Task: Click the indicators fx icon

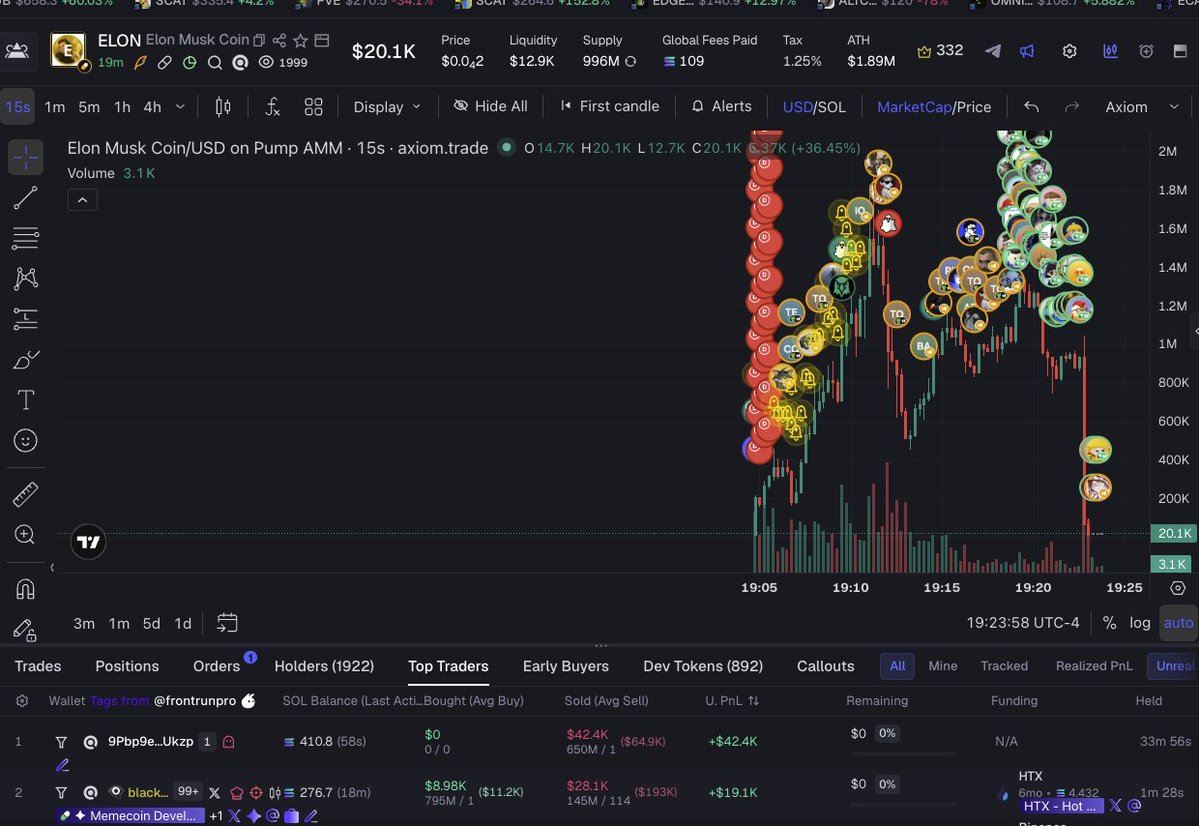Action: click(x=272, y=106)
